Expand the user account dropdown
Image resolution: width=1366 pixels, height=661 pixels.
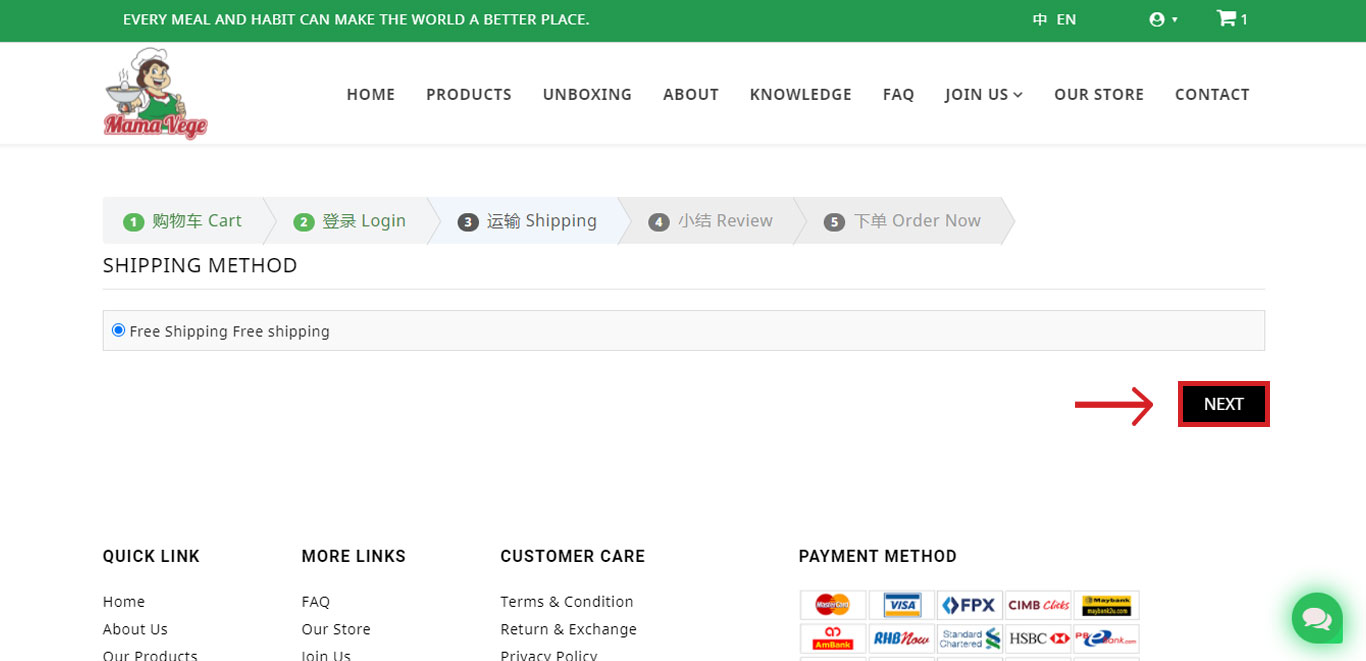tap(1163, 19)
